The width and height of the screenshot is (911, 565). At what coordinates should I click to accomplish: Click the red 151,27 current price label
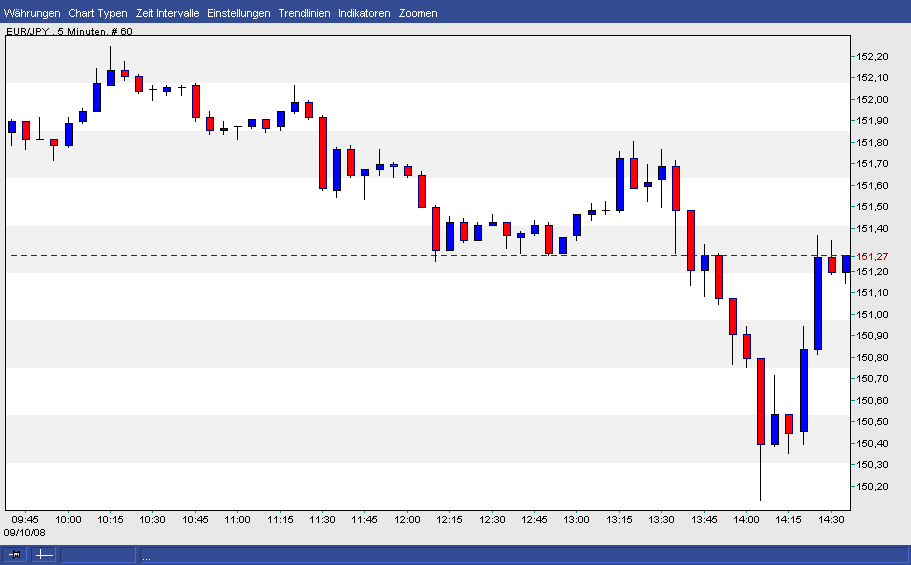[872, 256]
